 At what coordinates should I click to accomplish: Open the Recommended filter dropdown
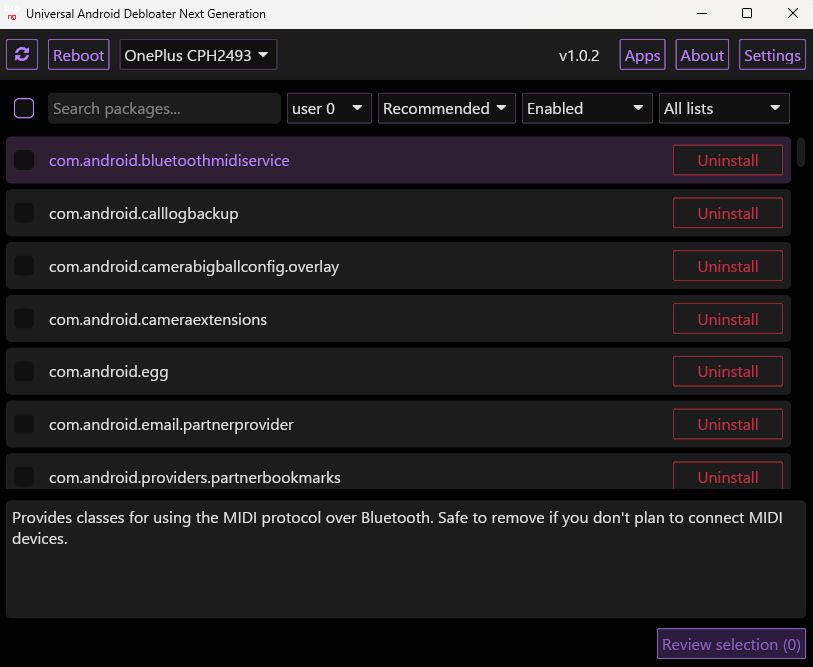coord(446,108)
